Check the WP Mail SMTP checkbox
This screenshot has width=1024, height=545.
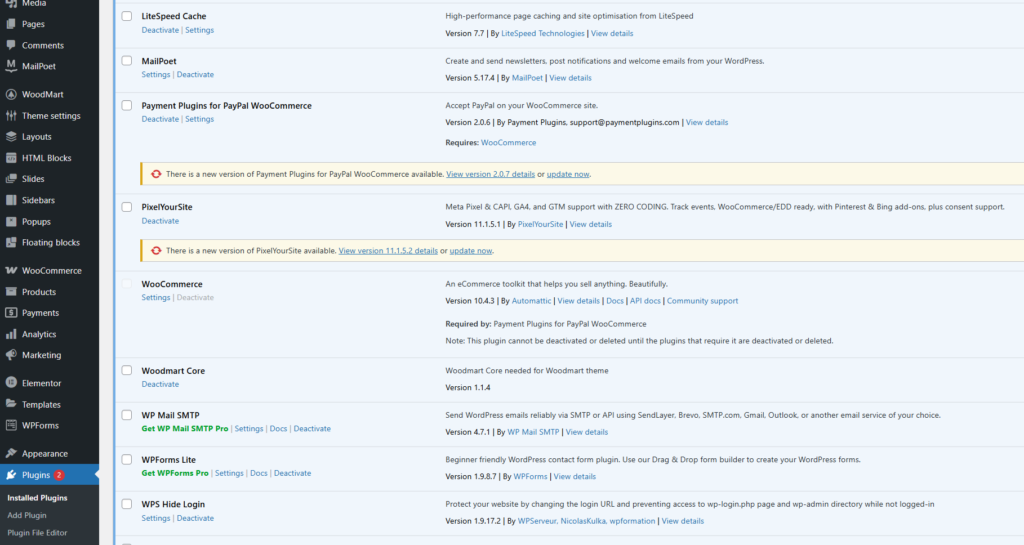tap(127, 414)
